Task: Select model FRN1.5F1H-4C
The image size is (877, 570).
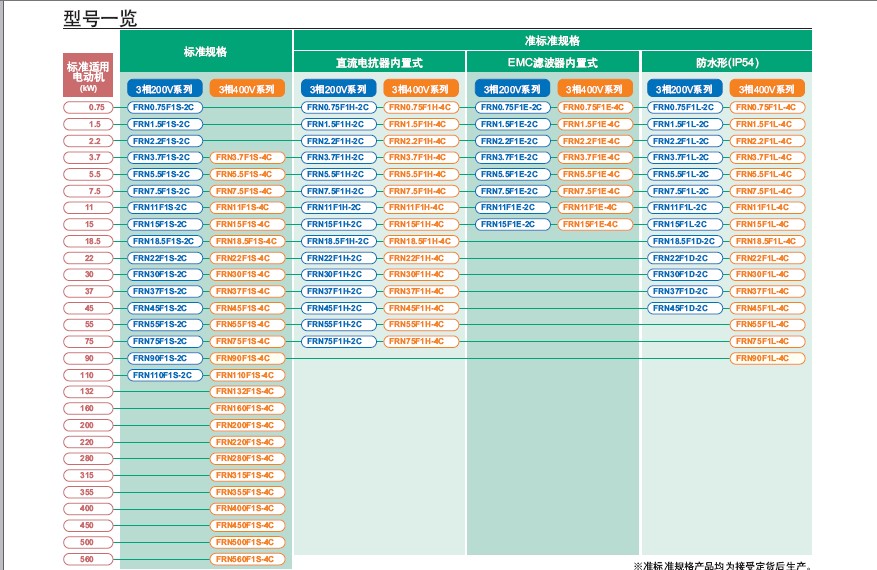Action: 421,124
